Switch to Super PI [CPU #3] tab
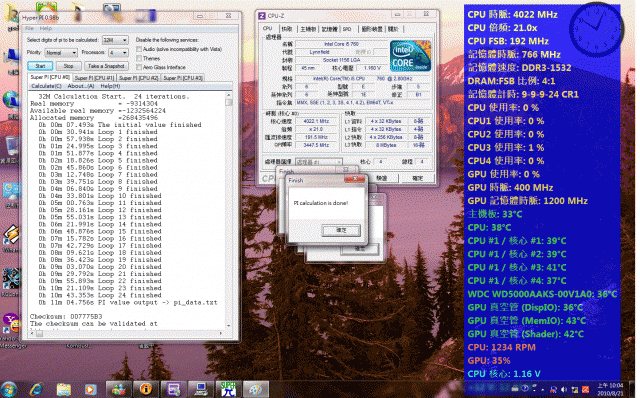The width and height of the screenshot is (640, 398). click(182, 78)
